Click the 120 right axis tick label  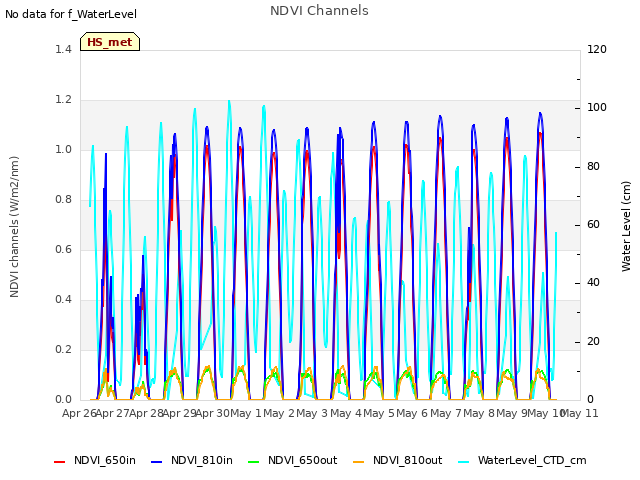click(x=597, y=49)
